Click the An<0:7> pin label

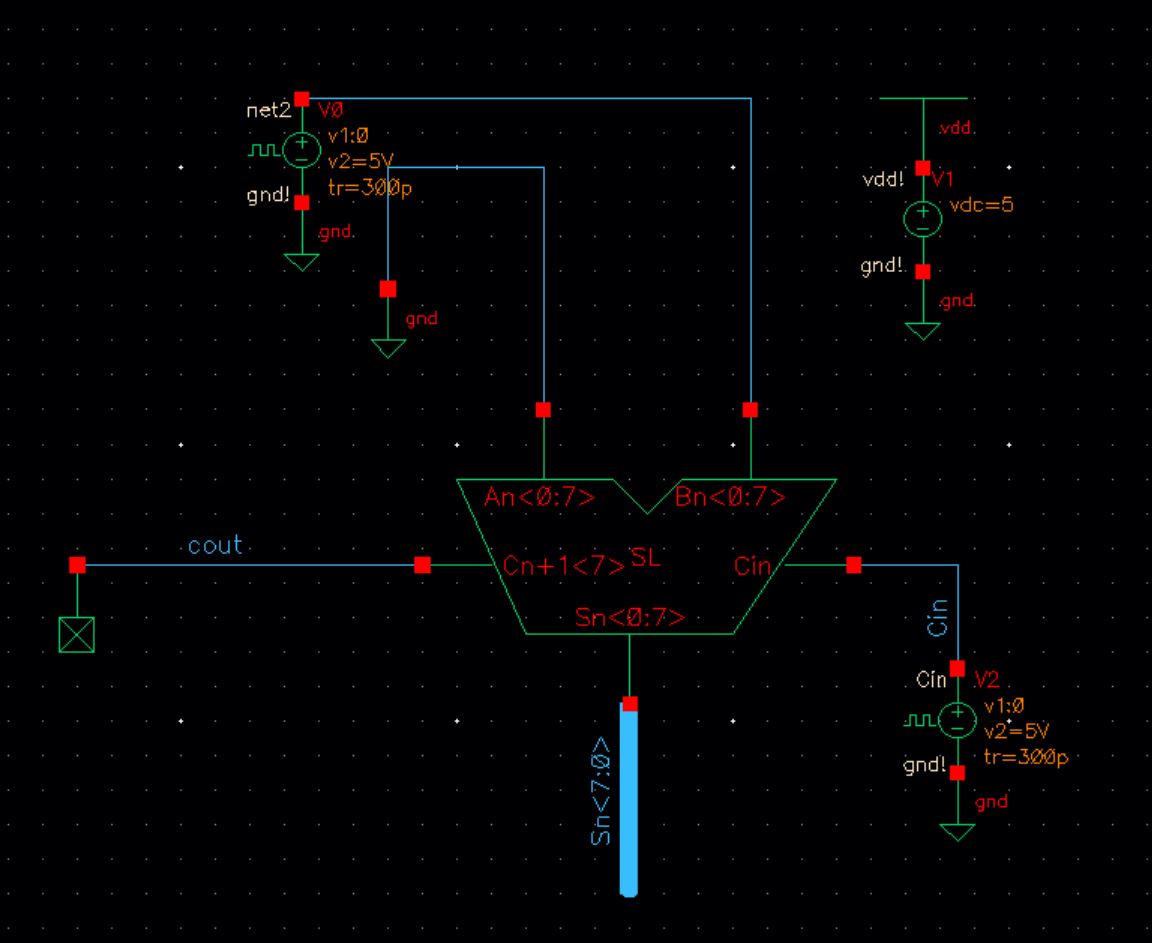pyautogui.click(x=539, y=497)
